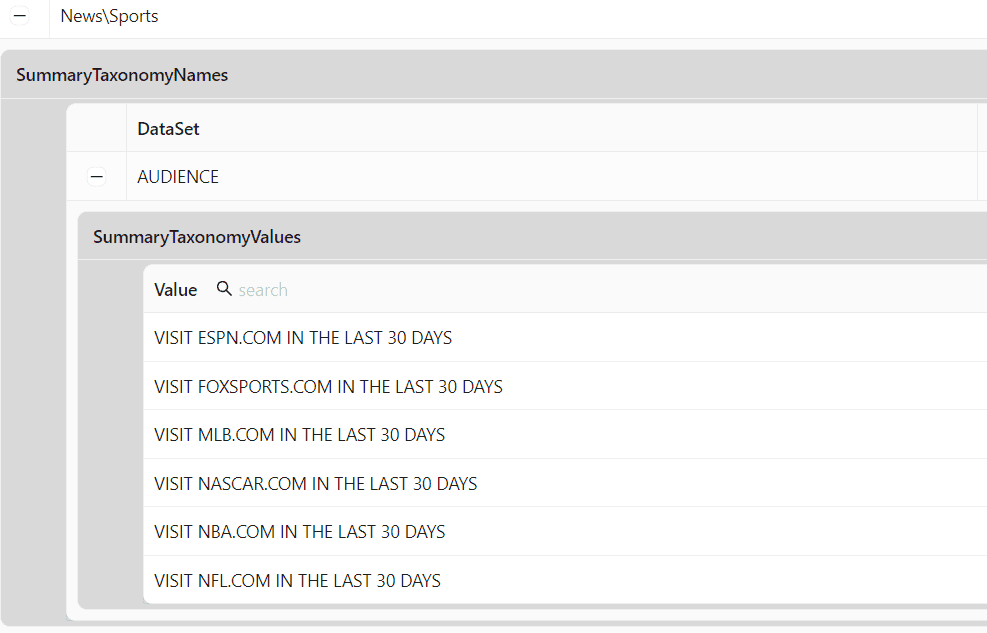Collapse the AUDIENCE dataset row
This screenshot has width=987, height=633.
[x=96, y=177]
